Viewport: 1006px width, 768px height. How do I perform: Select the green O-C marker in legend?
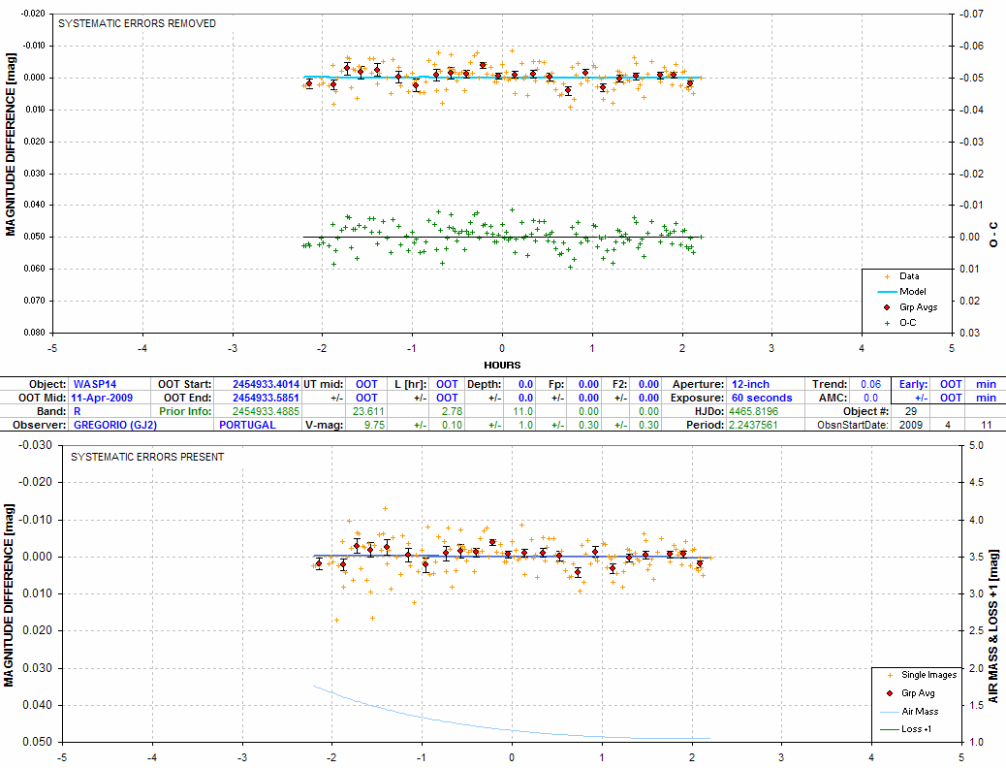pyautogui.click(x=887, y=322)
